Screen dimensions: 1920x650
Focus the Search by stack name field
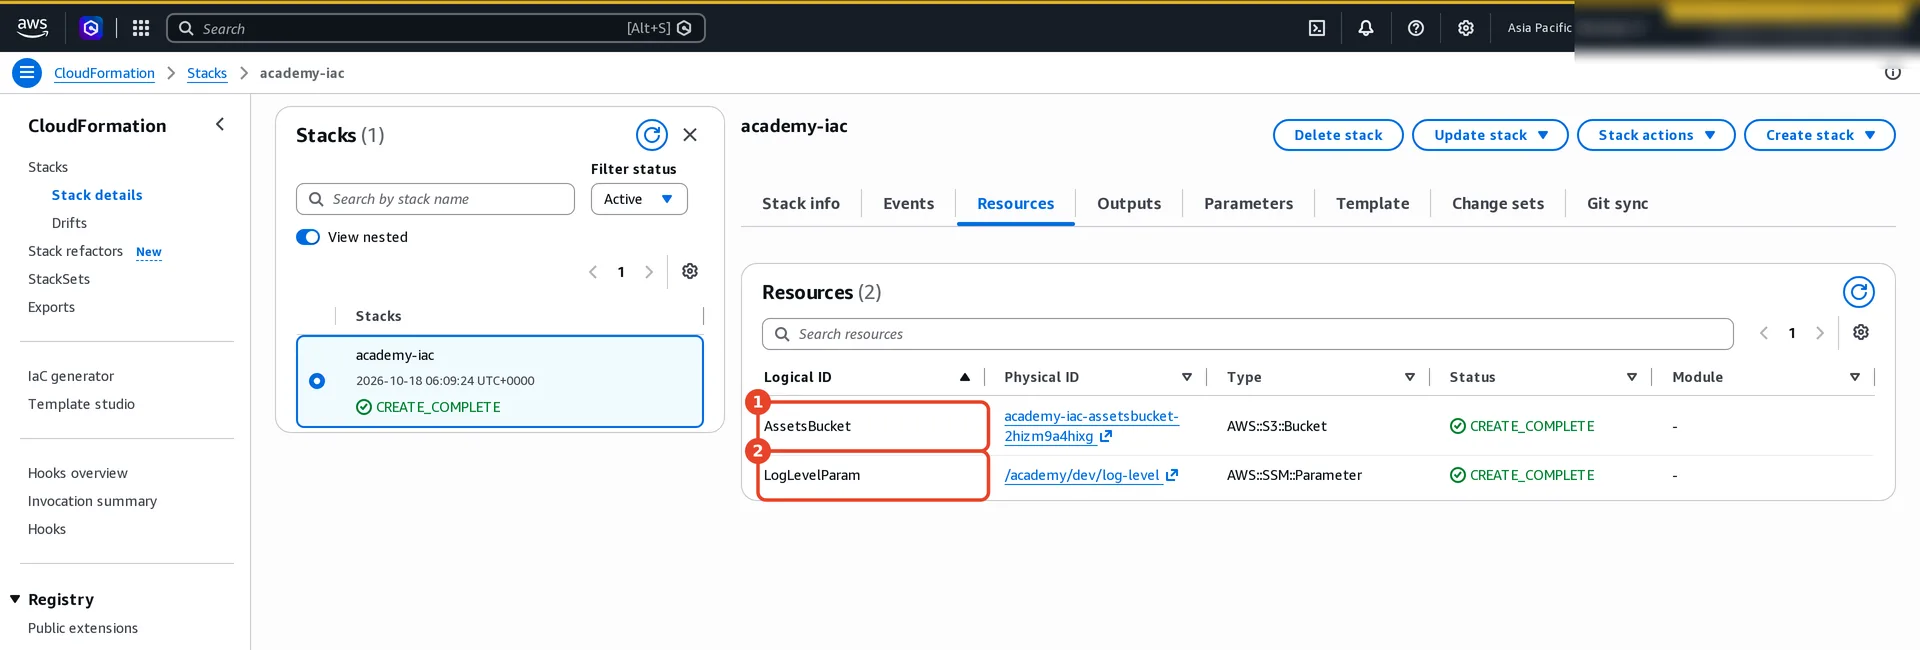pyautogui.click(x=435, y=199)
